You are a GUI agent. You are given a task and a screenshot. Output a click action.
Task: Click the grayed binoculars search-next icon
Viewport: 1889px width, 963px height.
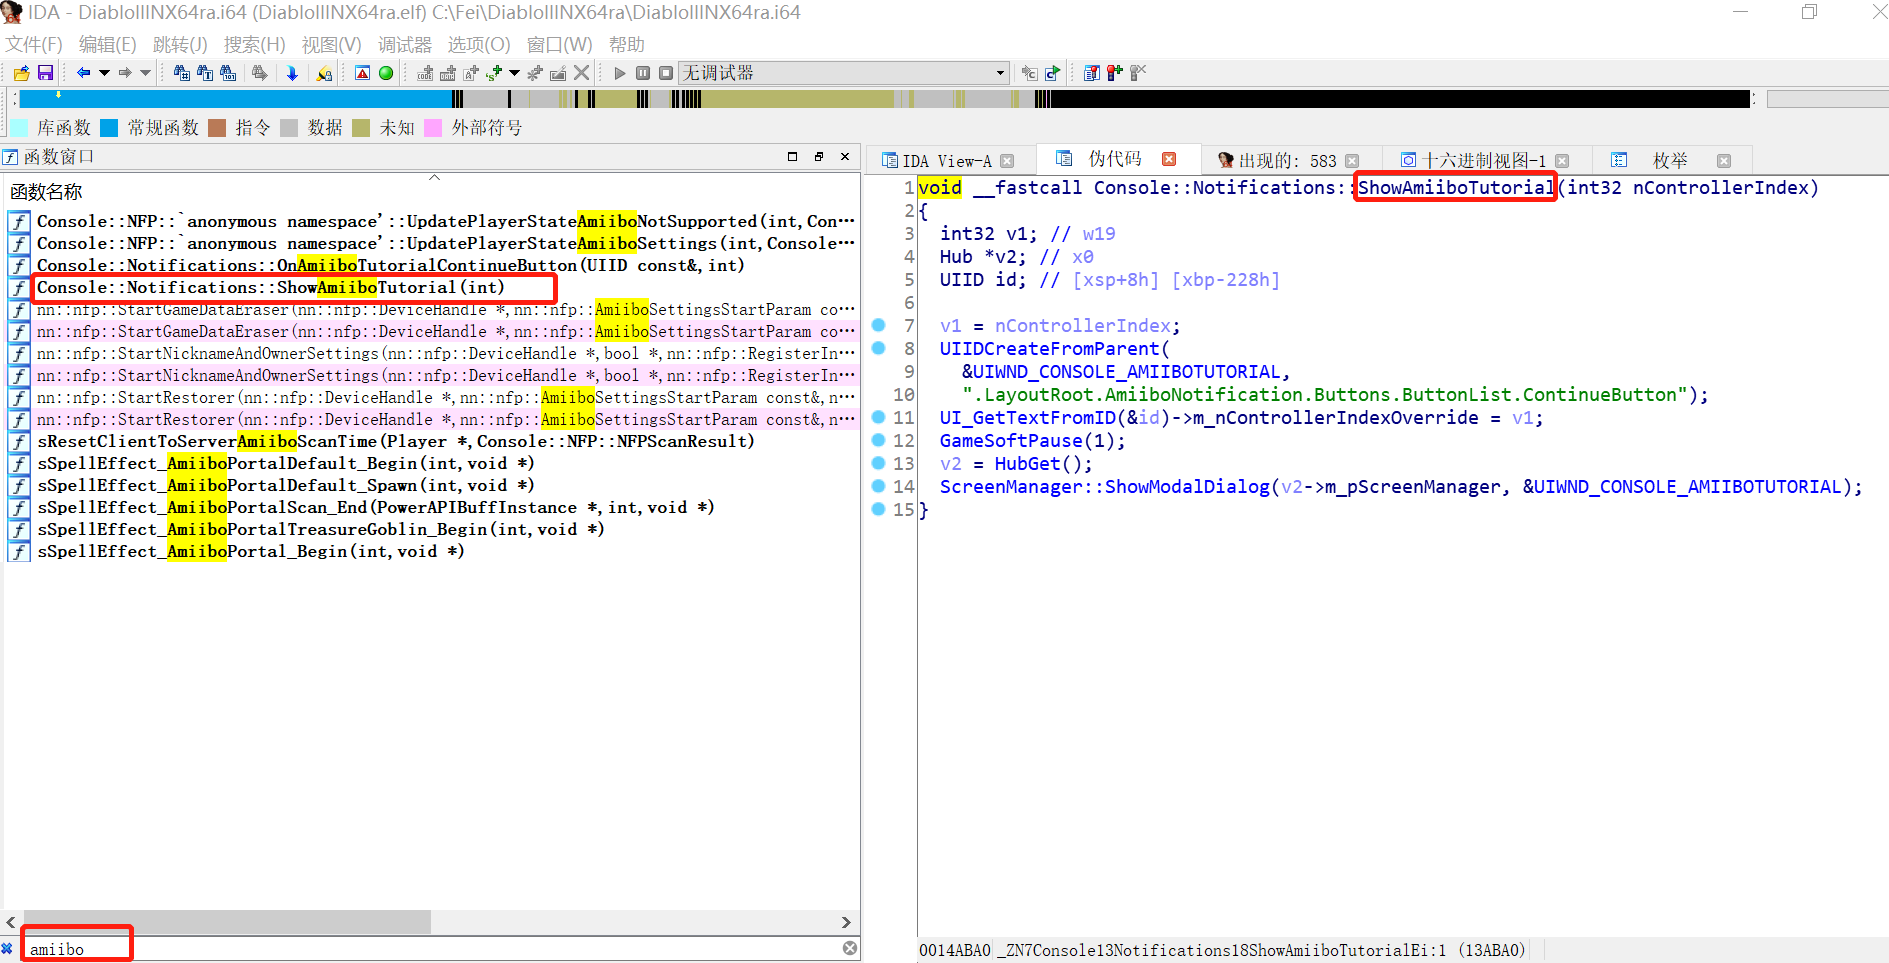coord(260,73)
